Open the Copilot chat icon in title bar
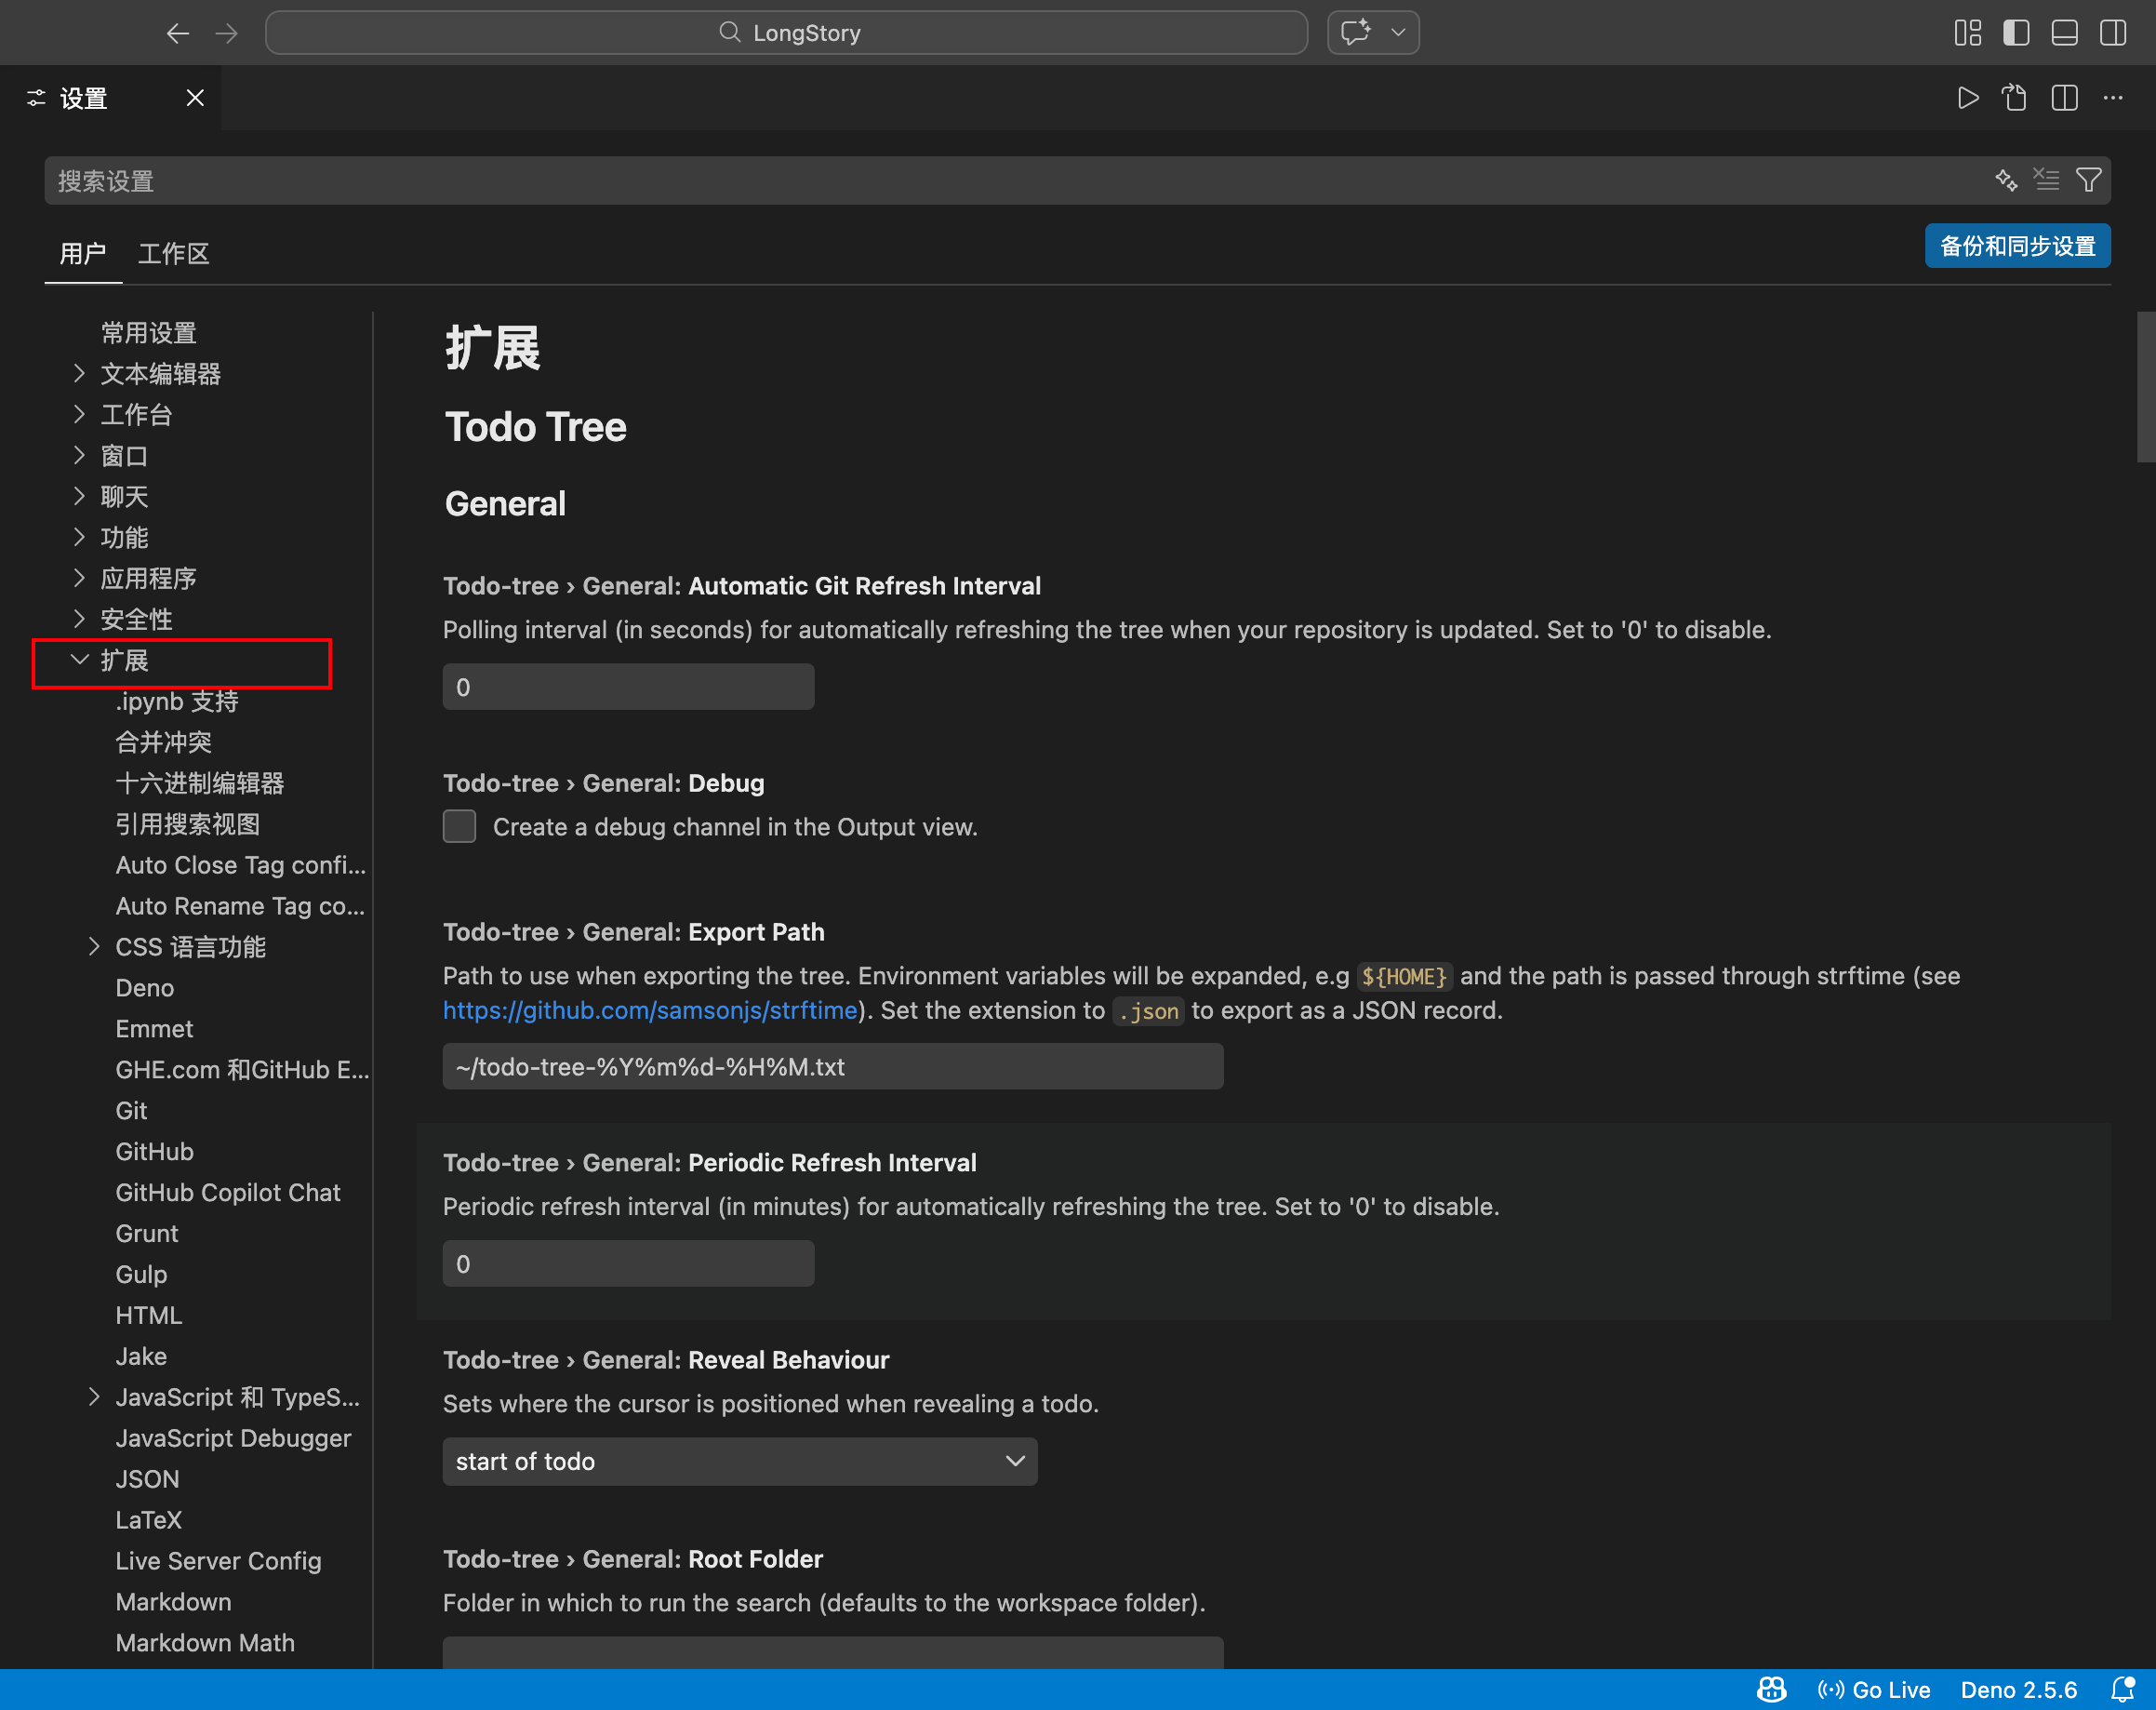The image size is (2156, 1710). (1356, 33)
